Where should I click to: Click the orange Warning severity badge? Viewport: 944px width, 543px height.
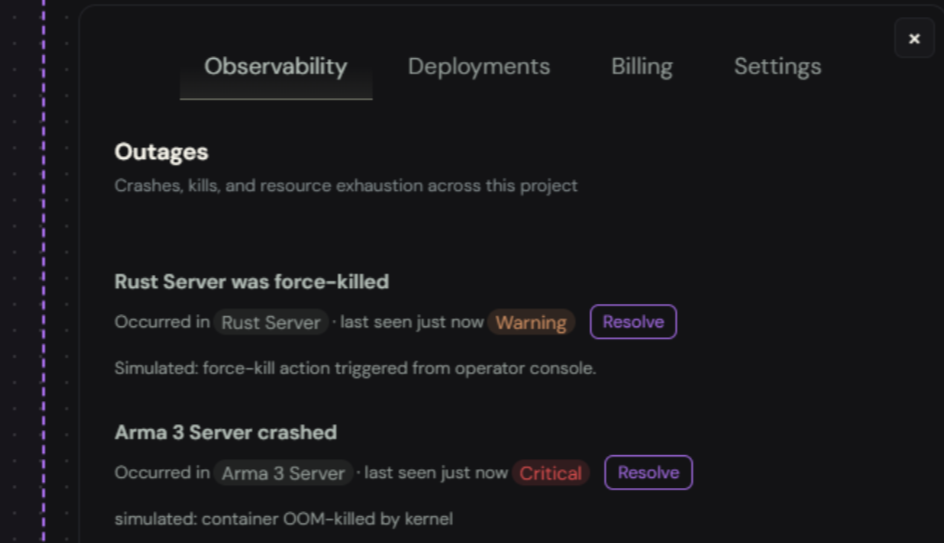pos(531,322)
